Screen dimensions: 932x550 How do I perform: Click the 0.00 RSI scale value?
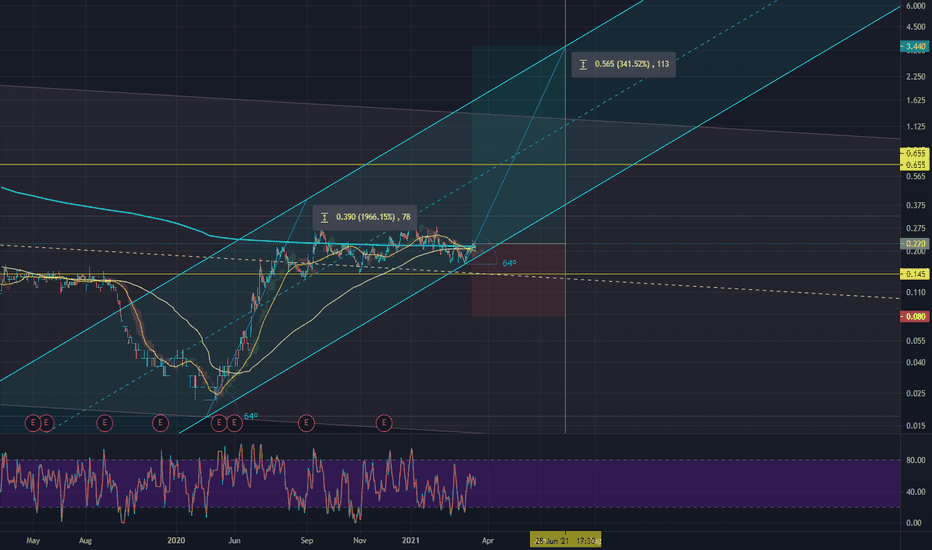click(x=916, y=523)
